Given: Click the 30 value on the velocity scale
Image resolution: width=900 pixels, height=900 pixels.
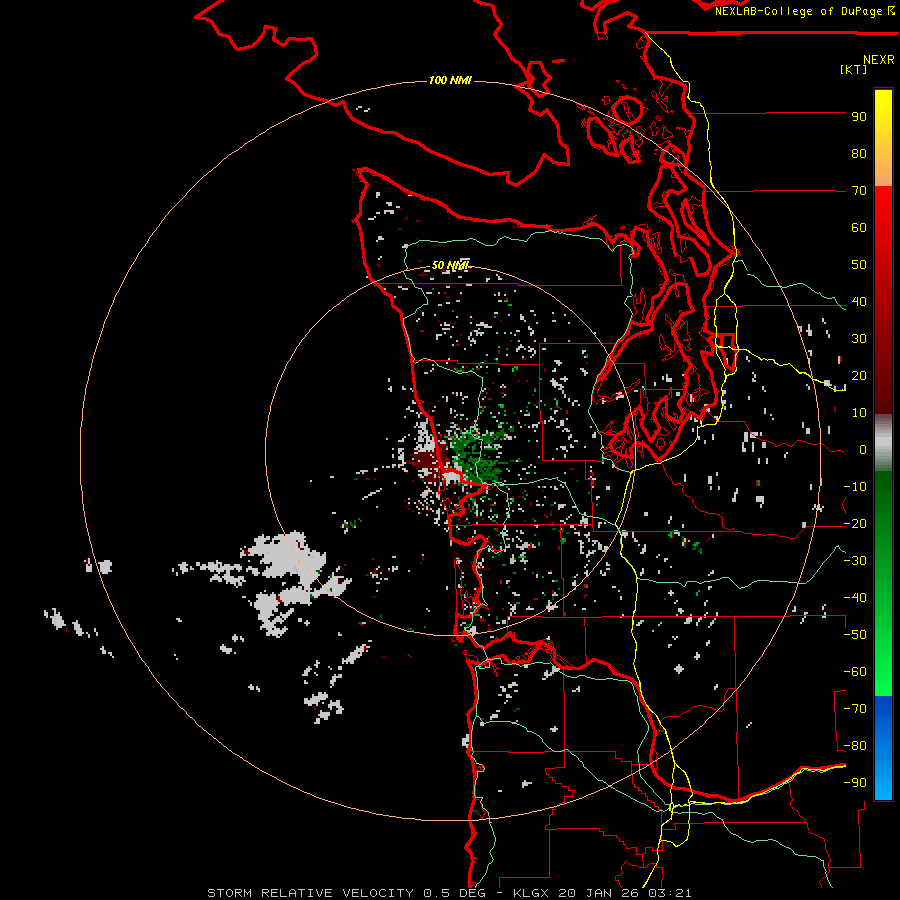Looking at the screenshot, I should (859, 339).
